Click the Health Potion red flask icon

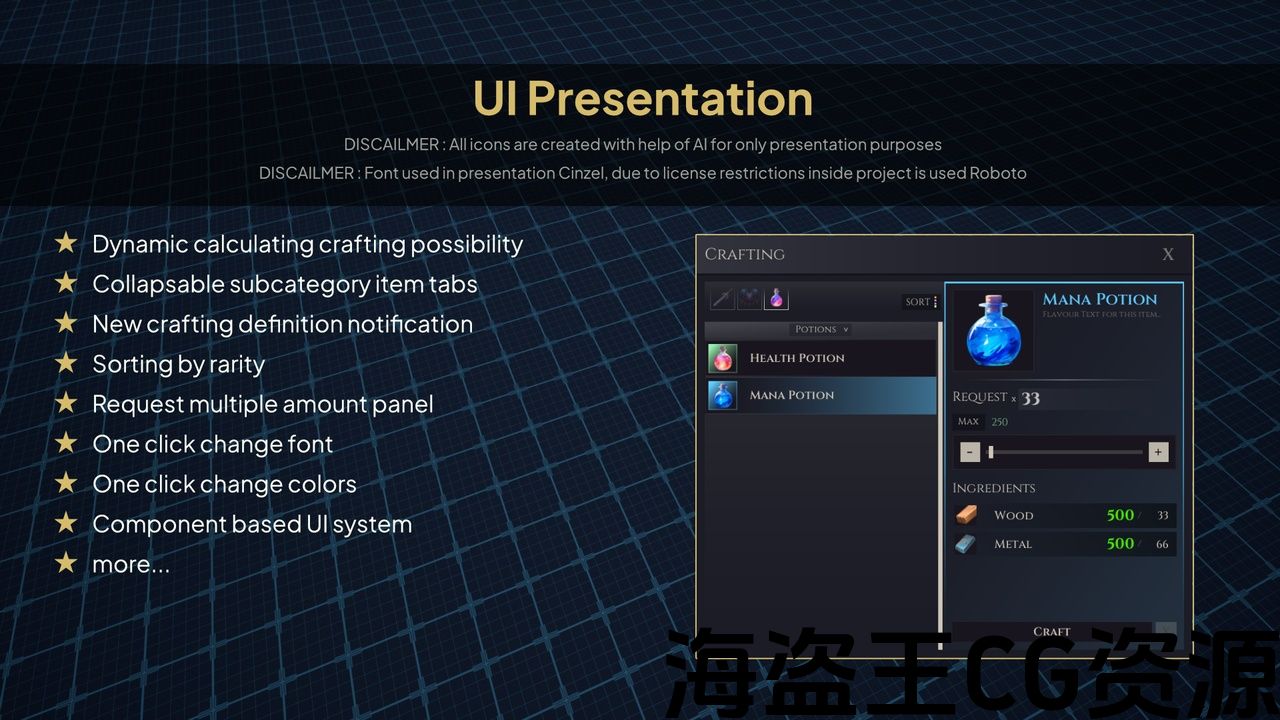[722, 358]
